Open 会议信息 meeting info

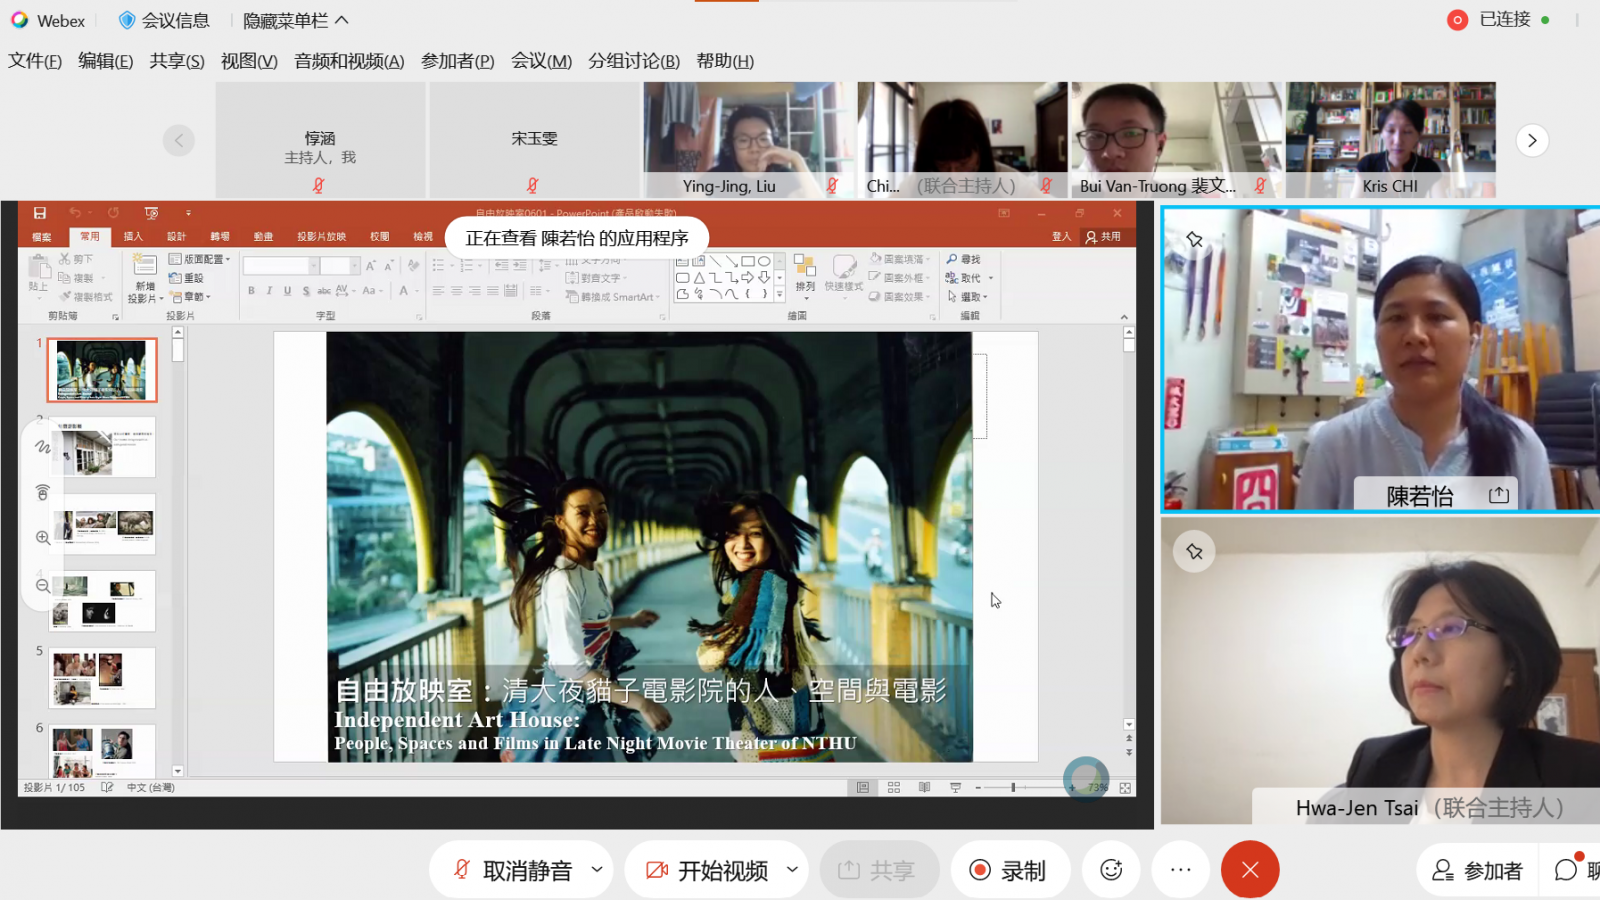pyautogui.click(x=164, y=20)
